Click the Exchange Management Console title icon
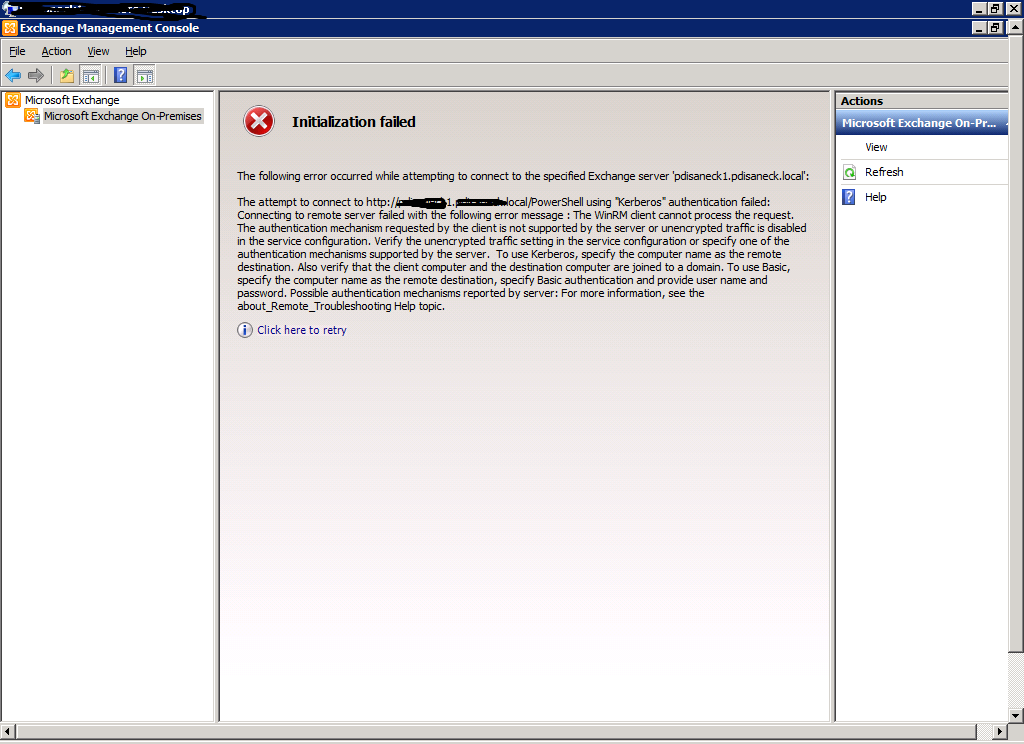1024x744 pixels. coord(10,28)
